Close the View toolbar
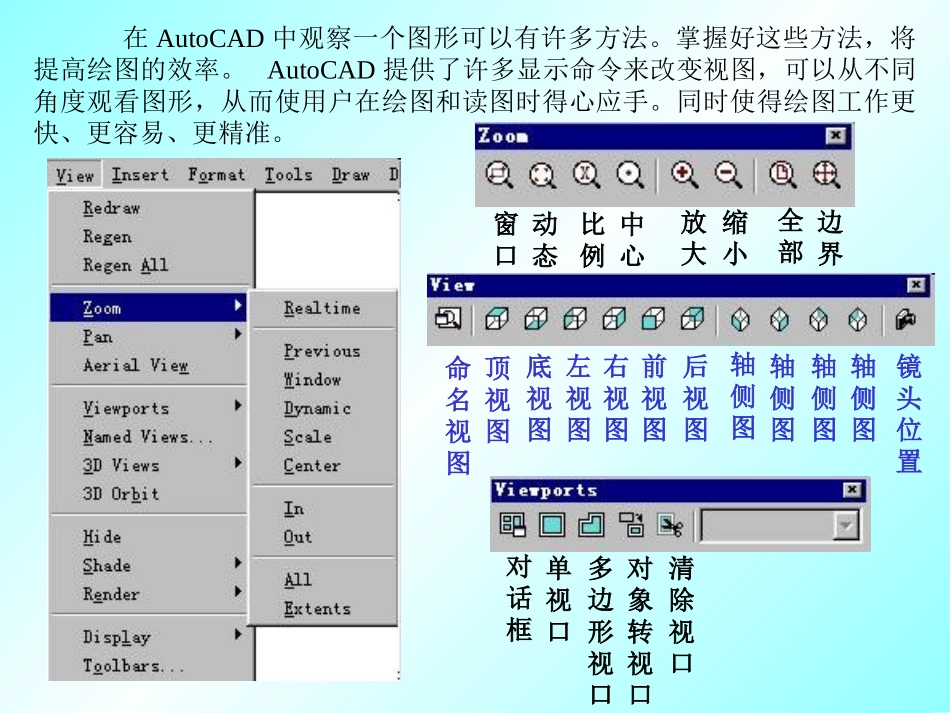950x713 pixels. (916, 285)
